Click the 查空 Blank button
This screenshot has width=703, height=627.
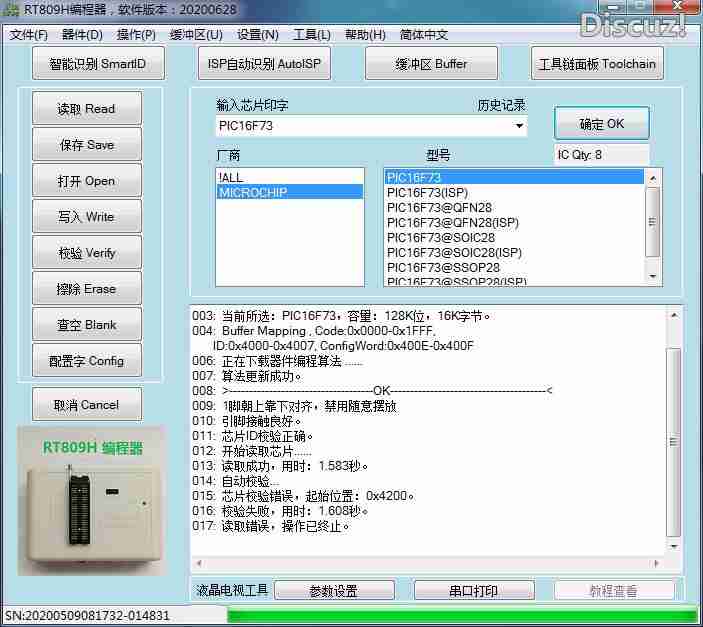(87, 325)
